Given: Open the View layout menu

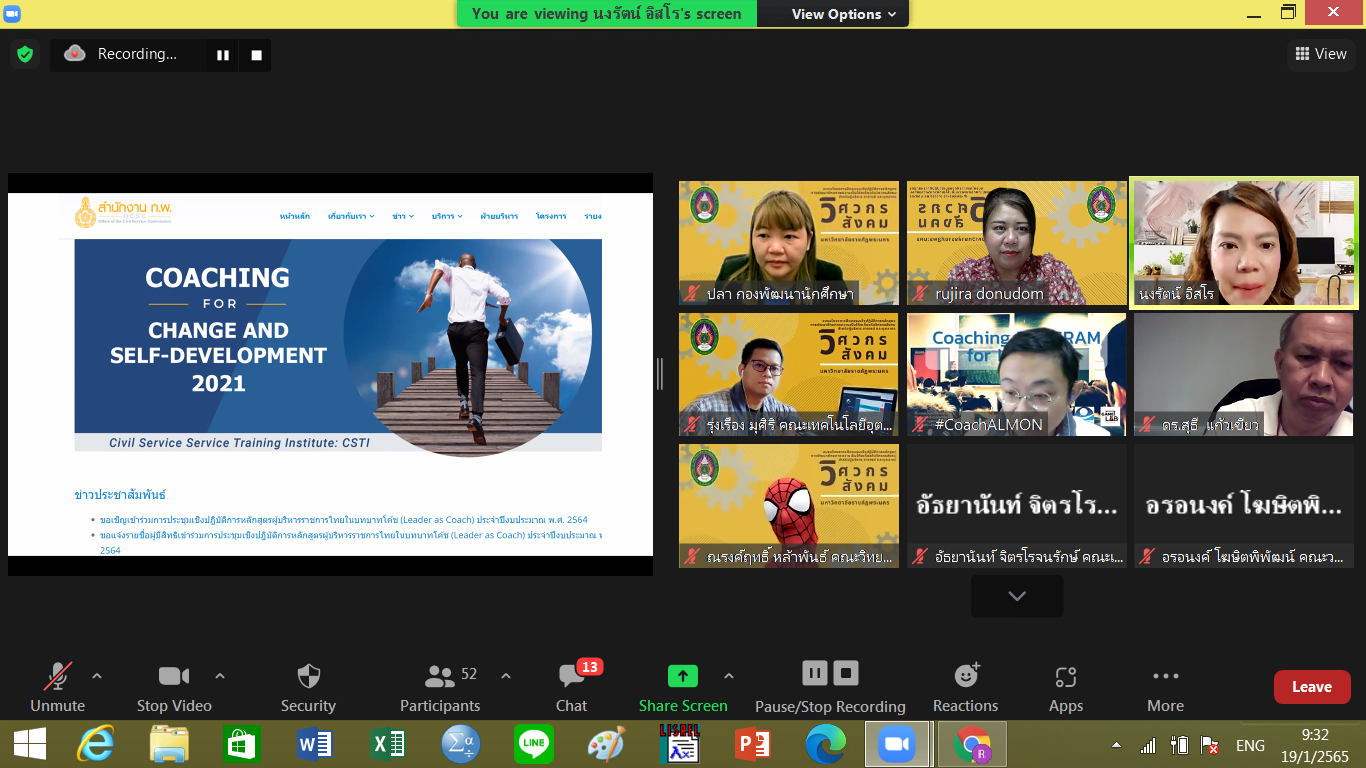Looking at the screenshot, I should point(1321,54).
